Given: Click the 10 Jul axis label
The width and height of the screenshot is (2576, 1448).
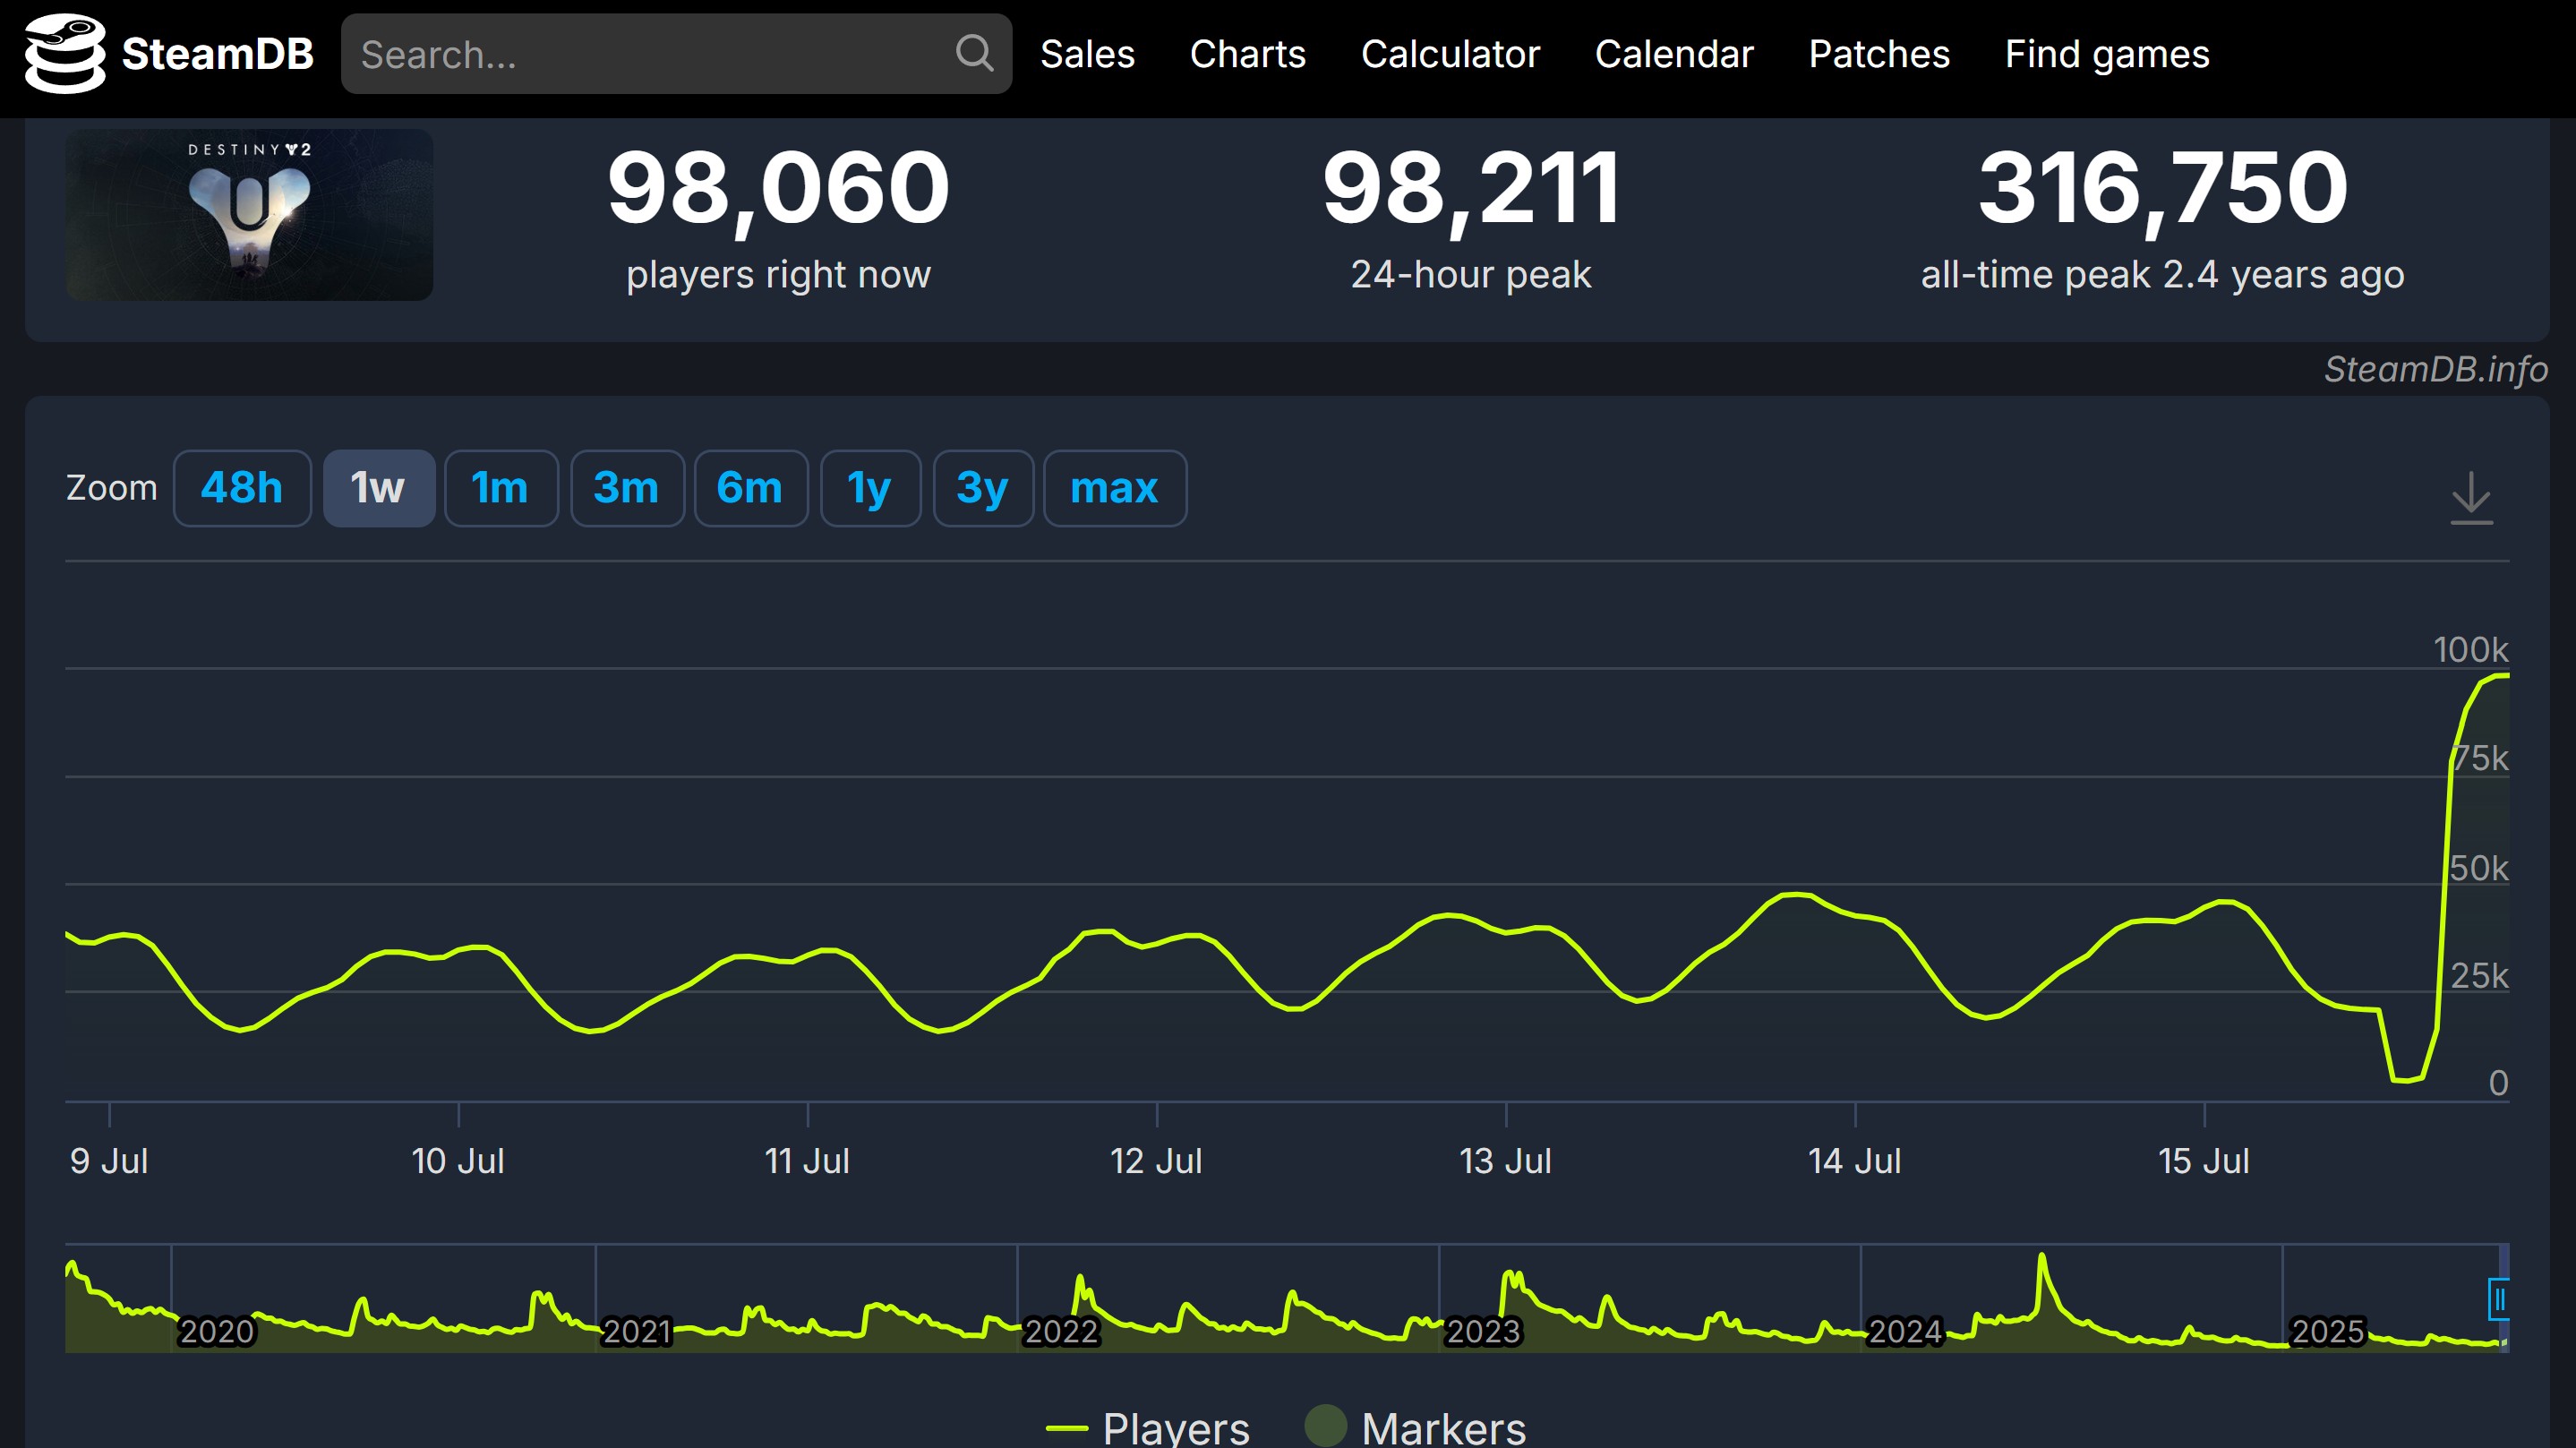Looking at the screenshot, I should 458,1161.
